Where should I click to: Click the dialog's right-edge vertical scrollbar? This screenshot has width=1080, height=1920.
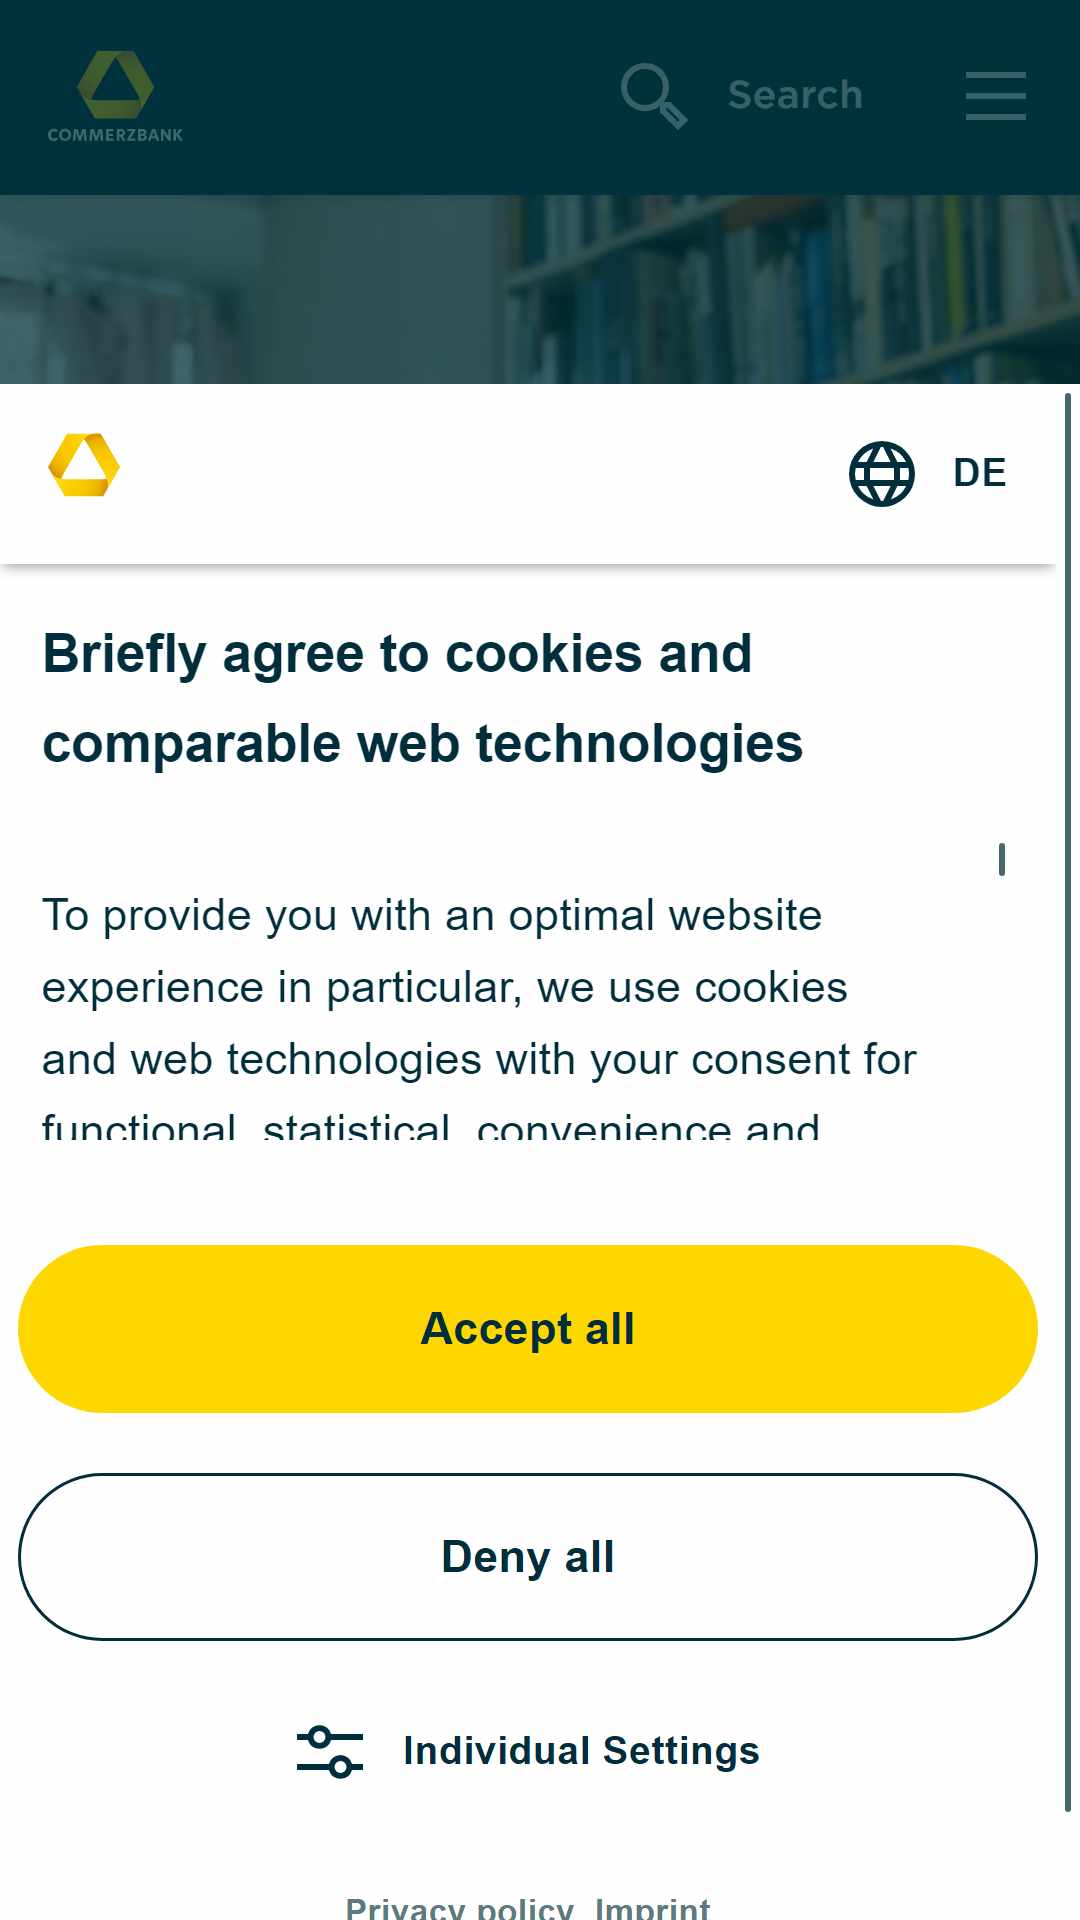1068,1102
